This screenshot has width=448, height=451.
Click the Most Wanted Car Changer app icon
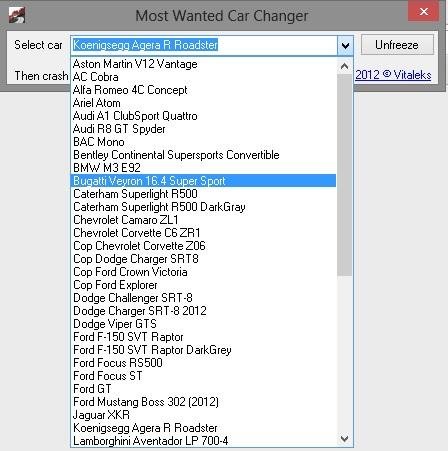pos(17,15)
